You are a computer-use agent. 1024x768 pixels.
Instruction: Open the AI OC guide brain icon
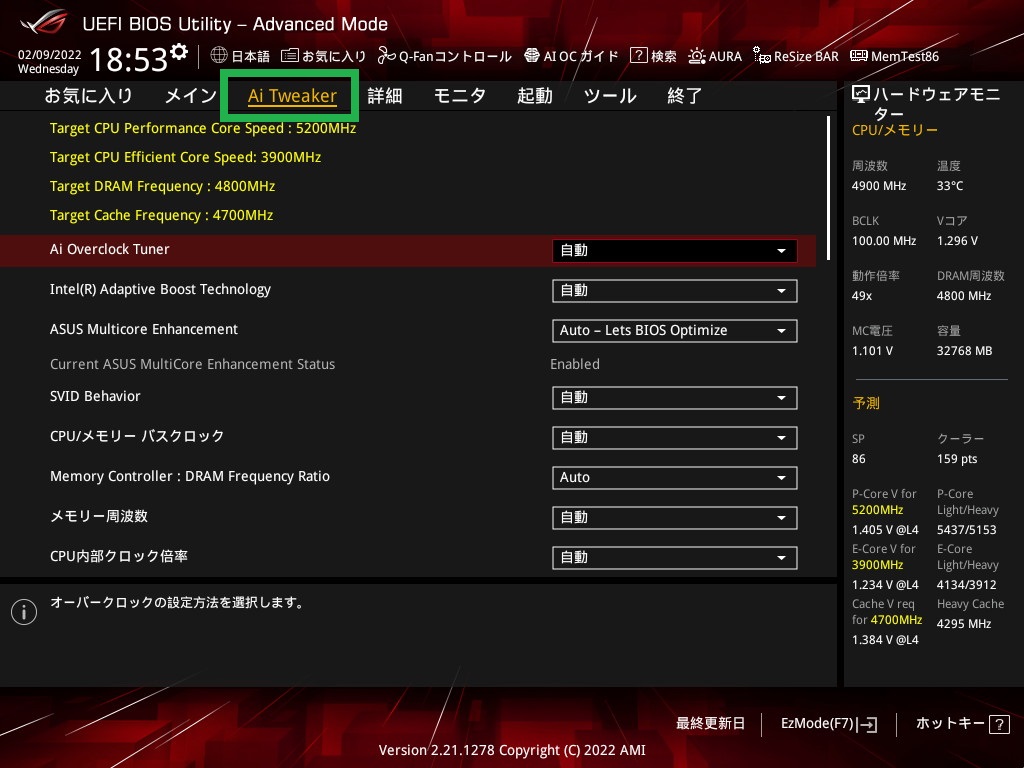532,56
